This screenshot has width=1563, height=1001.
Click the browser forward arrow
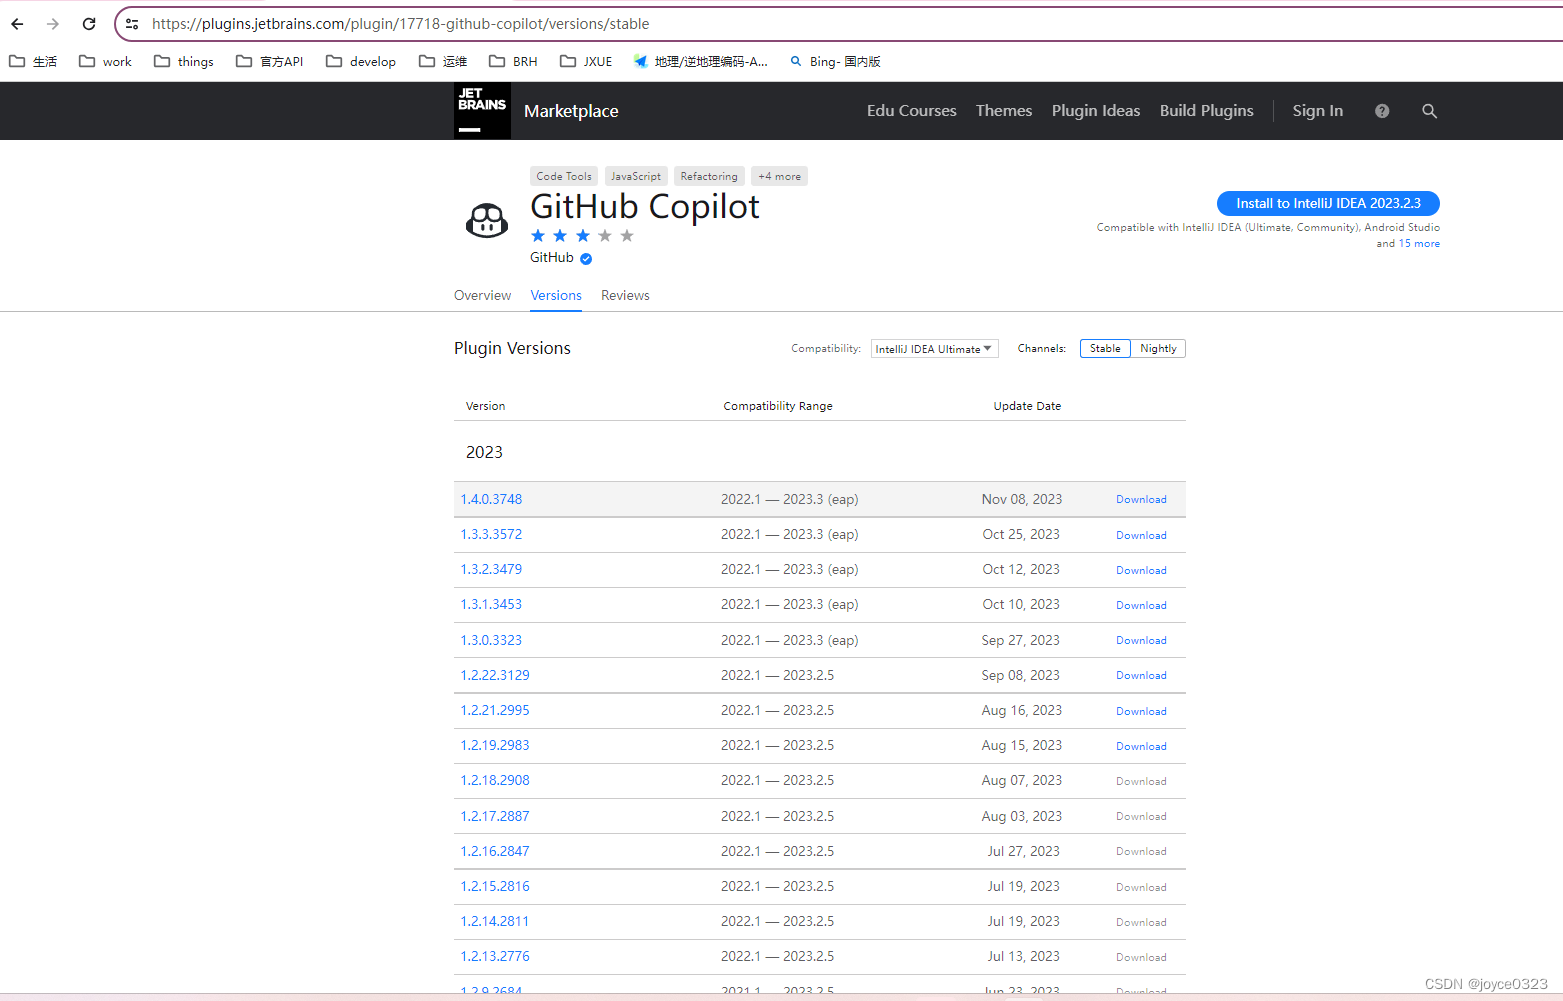(53, 24)
